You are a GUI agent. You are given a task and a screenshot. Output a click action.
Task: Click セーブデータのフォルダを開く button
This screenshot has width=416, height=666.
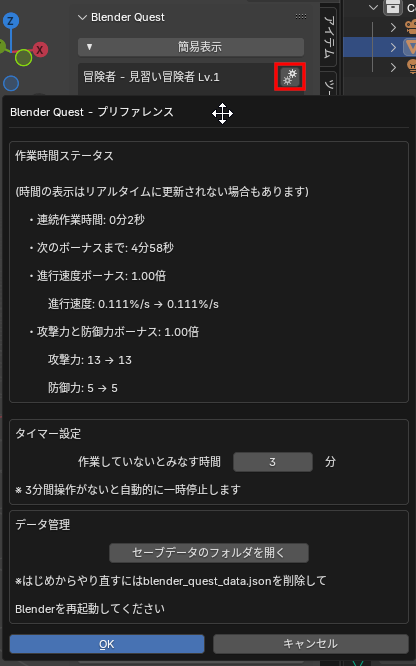click(x=209, y=553)
